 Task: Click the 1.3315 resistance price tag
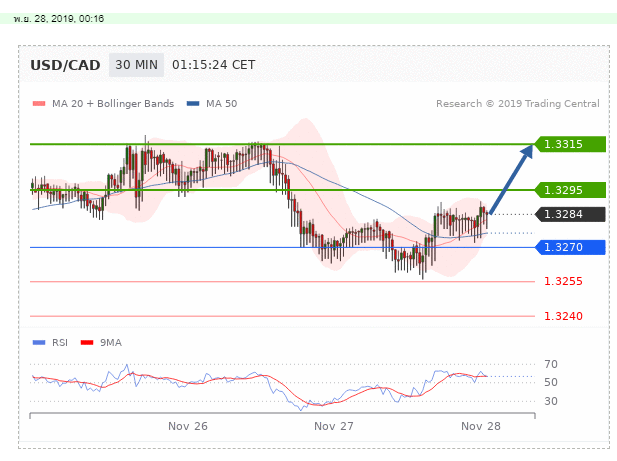click(x=570, y=144)
